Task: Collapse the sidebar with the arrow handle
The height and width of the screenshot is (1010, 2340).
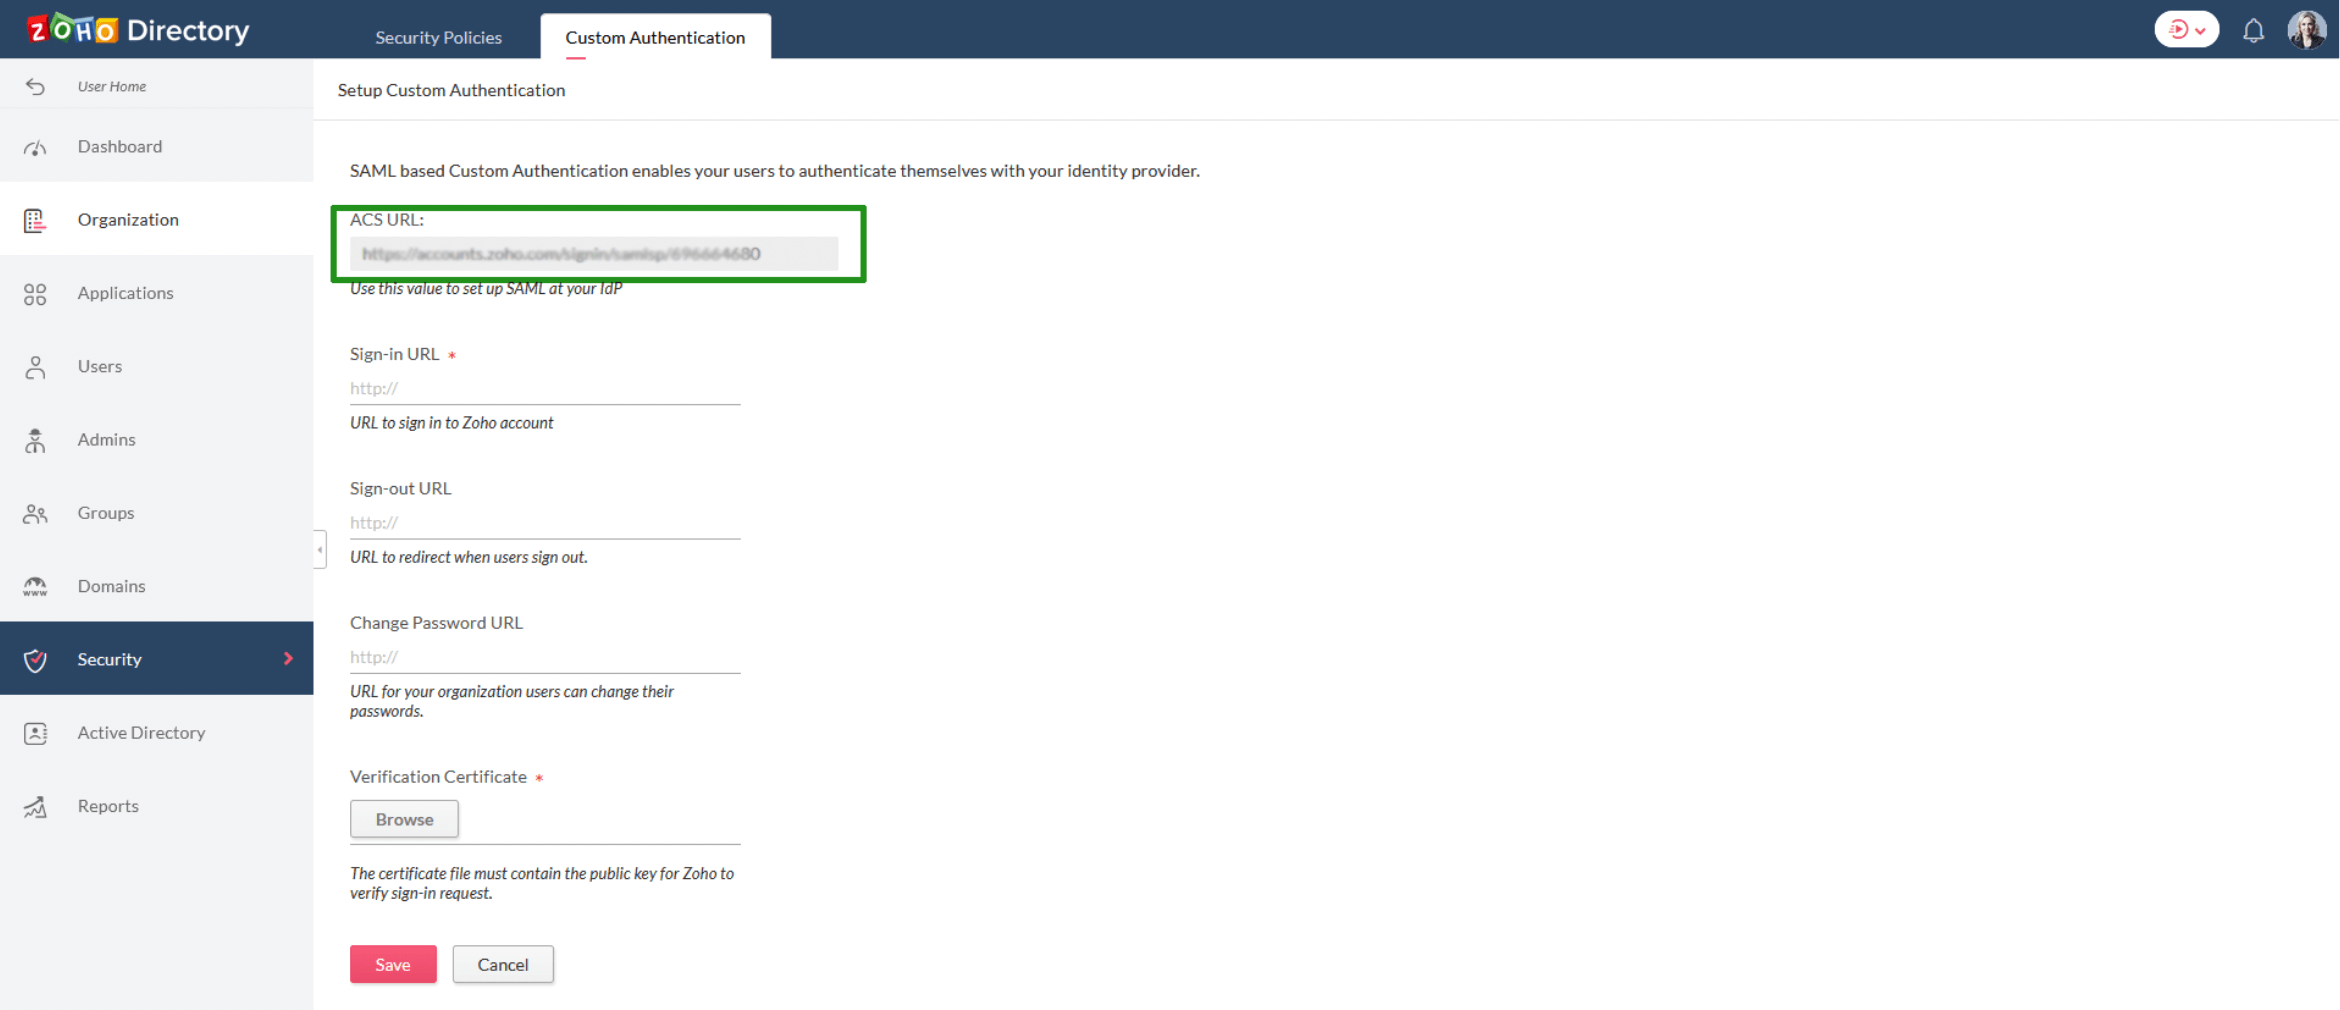Action: [x=318, y=549]
